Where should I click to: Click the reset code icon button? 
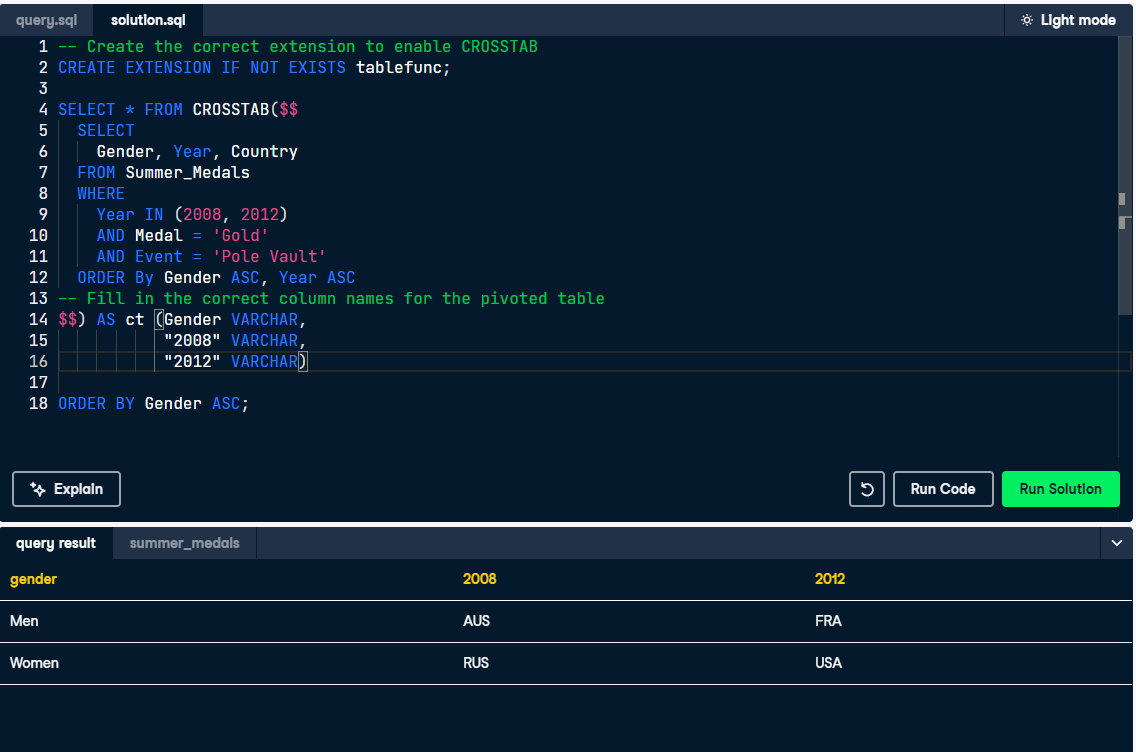pyautogui.click(x=866, y=489)
